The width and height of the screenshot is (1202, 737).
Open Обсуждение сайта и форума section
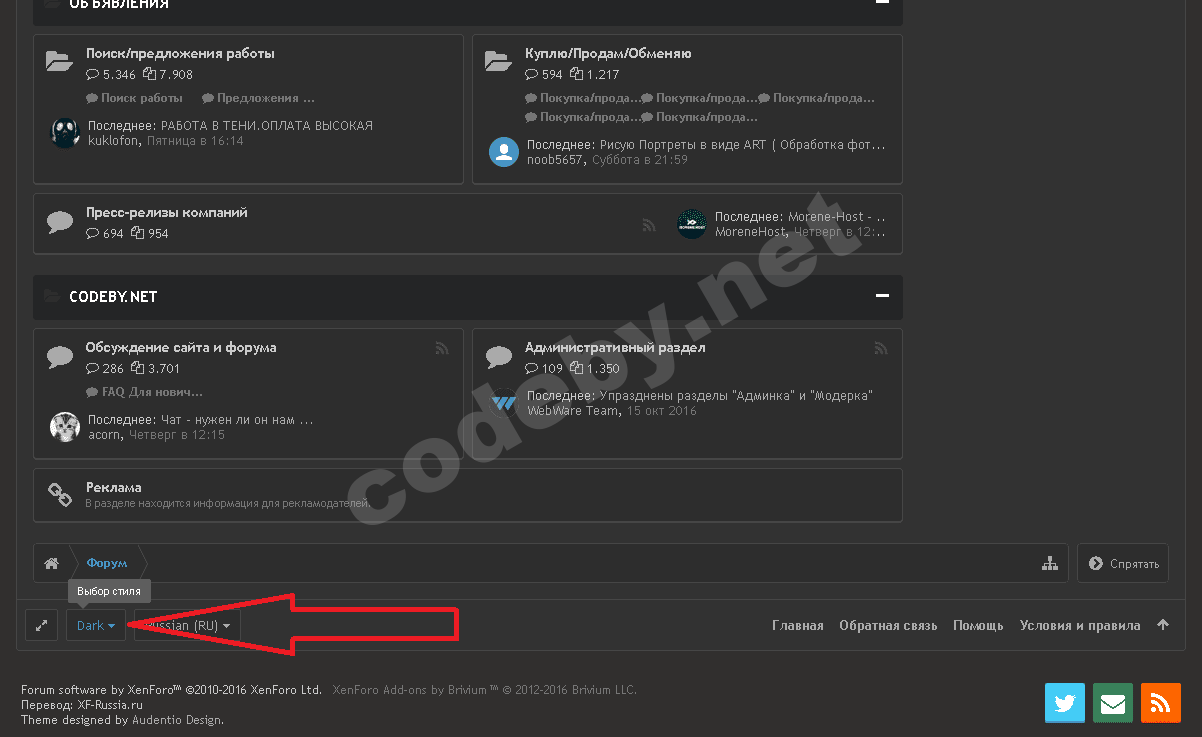click(181, 348)
